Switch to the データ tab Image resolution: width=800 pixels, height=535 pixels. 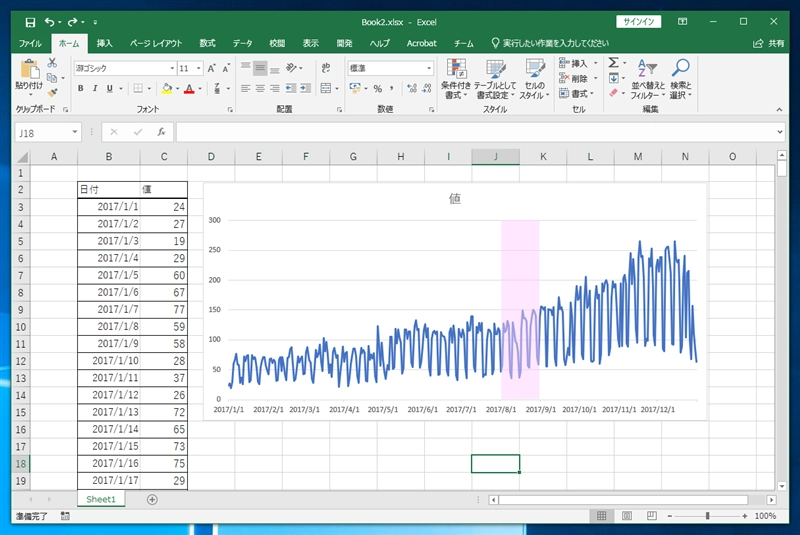tap(242, 43)
